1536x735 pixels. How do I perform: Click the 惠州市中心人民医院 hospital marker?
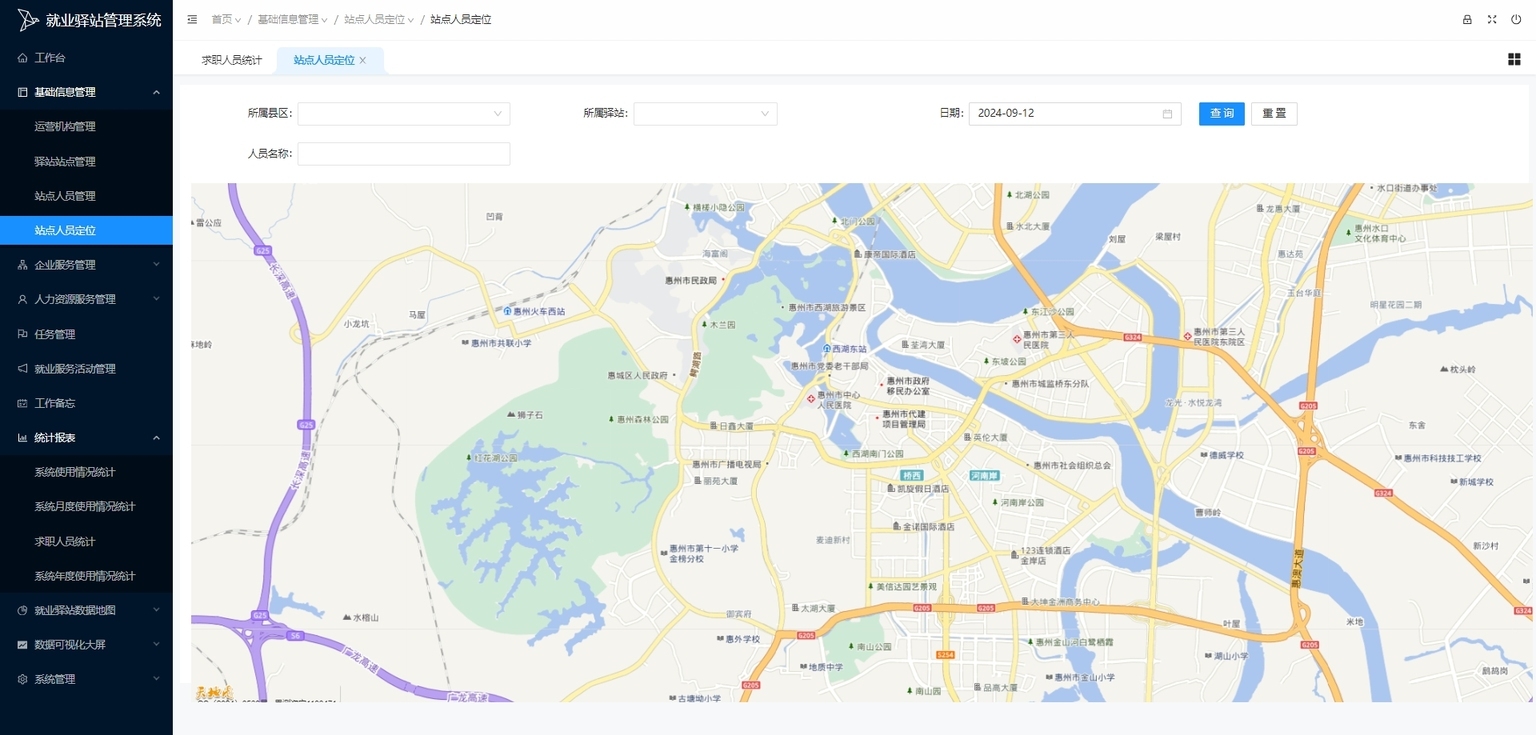[811, 398]
